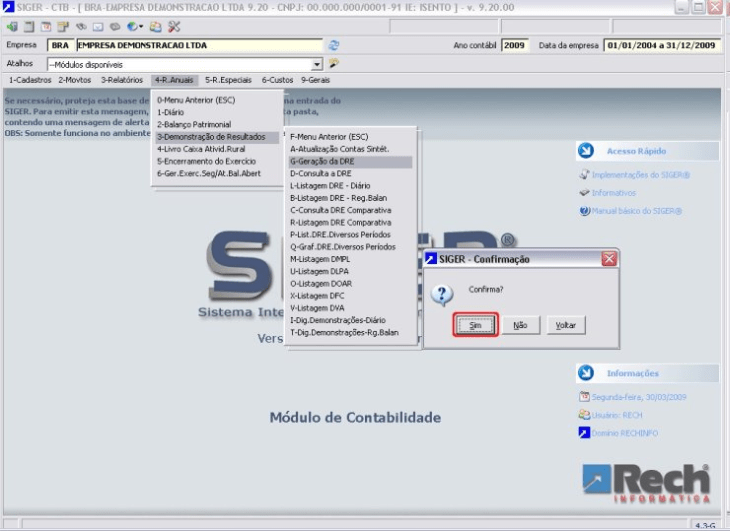Screen dimensions: 730x531
Task: Select F-Menu Anterior (ESC) submenu entry
Action: coord(350,137)
